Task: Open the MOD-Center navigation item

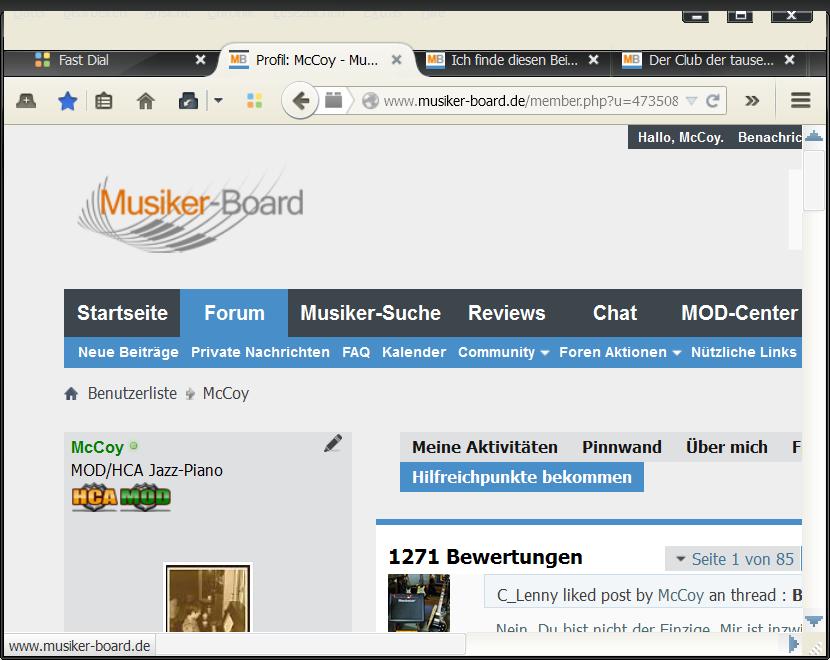Action: [x=739, y=313]
